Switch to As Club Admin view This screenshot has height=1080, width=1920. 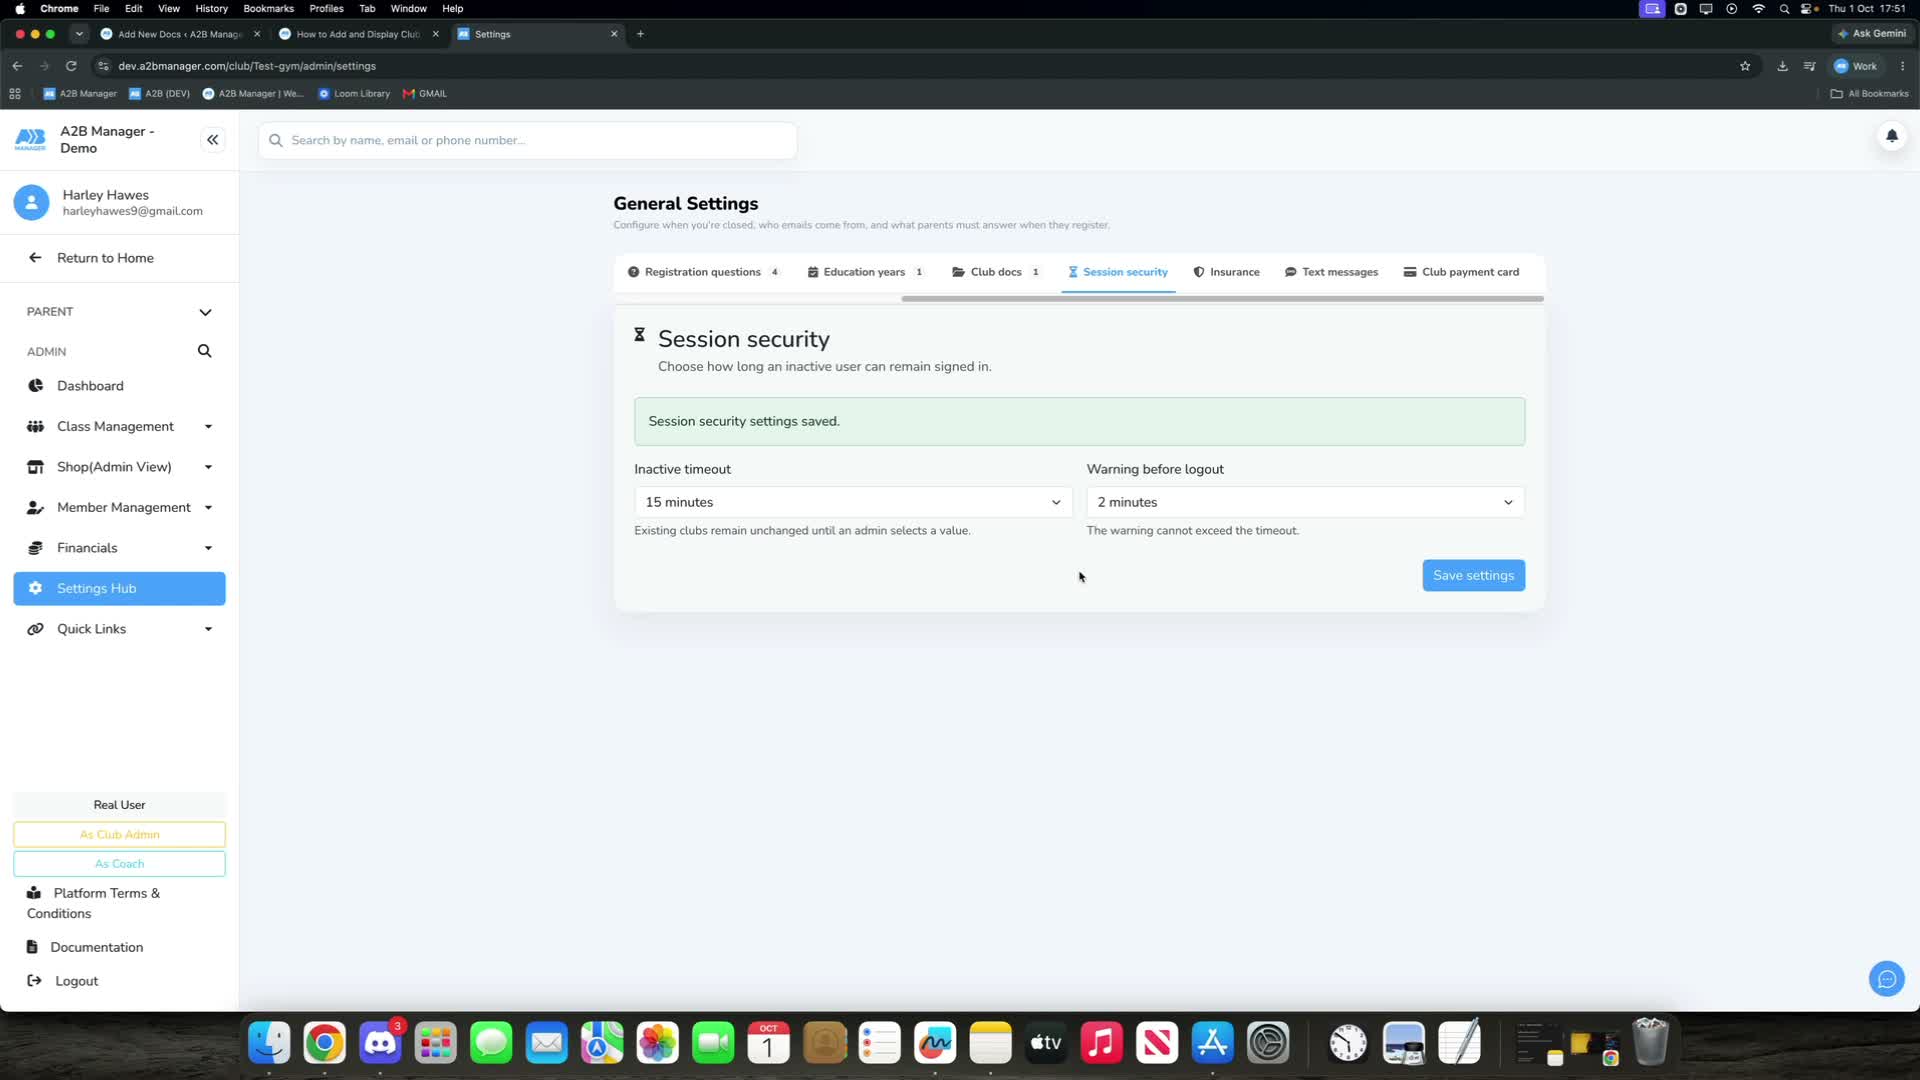pos(119,834)
